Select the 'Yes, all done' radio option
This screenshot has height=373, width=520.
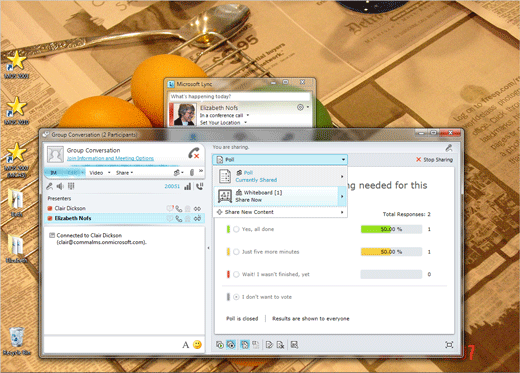[236, 229]
